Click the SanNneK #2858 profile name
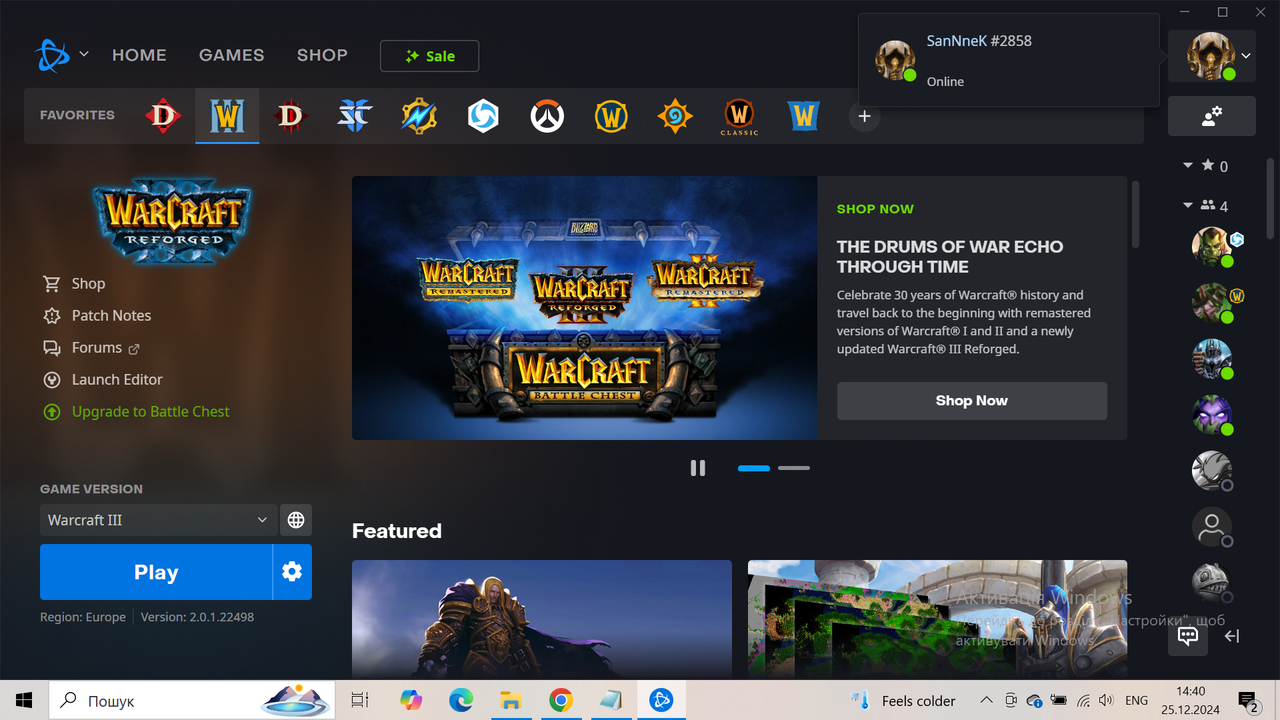This screenshot has width=1280, height=720. (979, 41)
